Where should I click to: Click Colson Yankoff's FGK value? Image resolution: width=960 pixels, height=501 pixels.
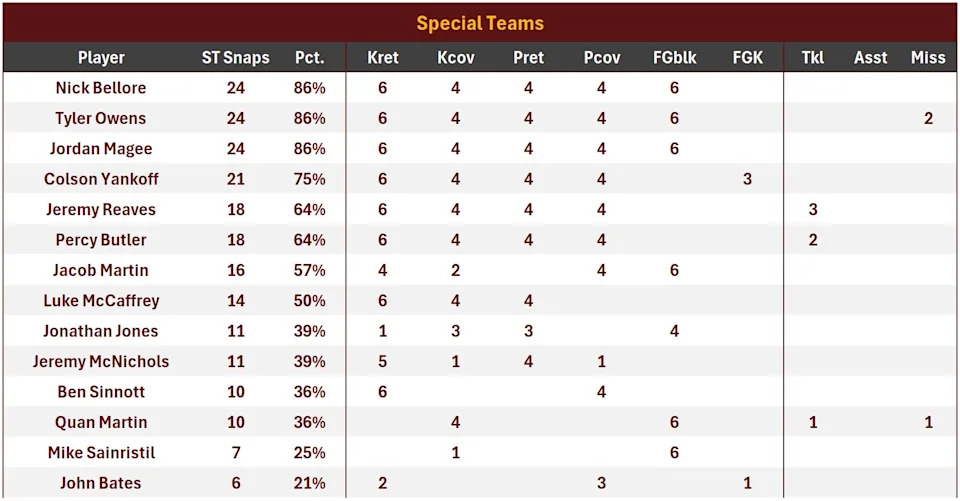click(x=747, y=179)
